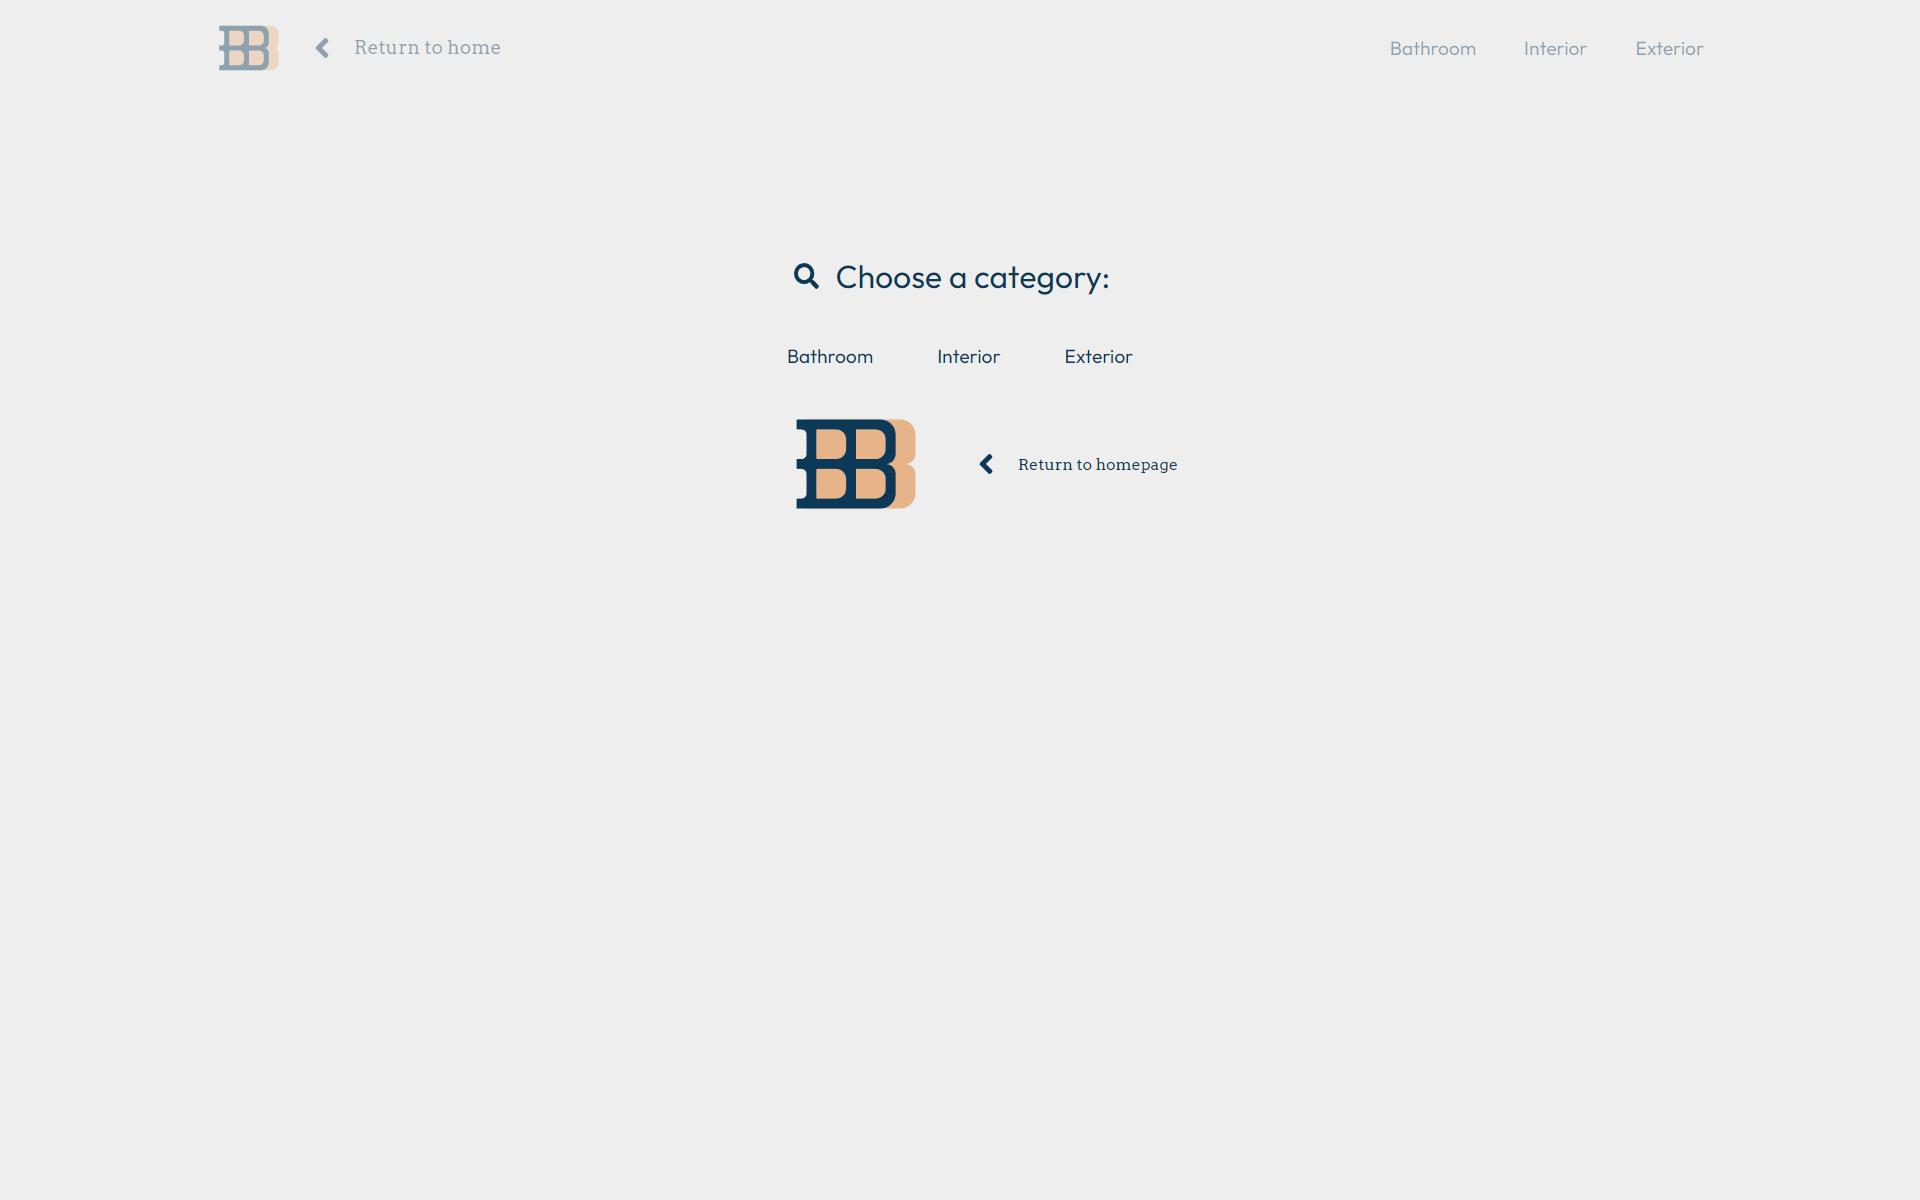Select the Exterior navigation item top right

pos(1668,47)
